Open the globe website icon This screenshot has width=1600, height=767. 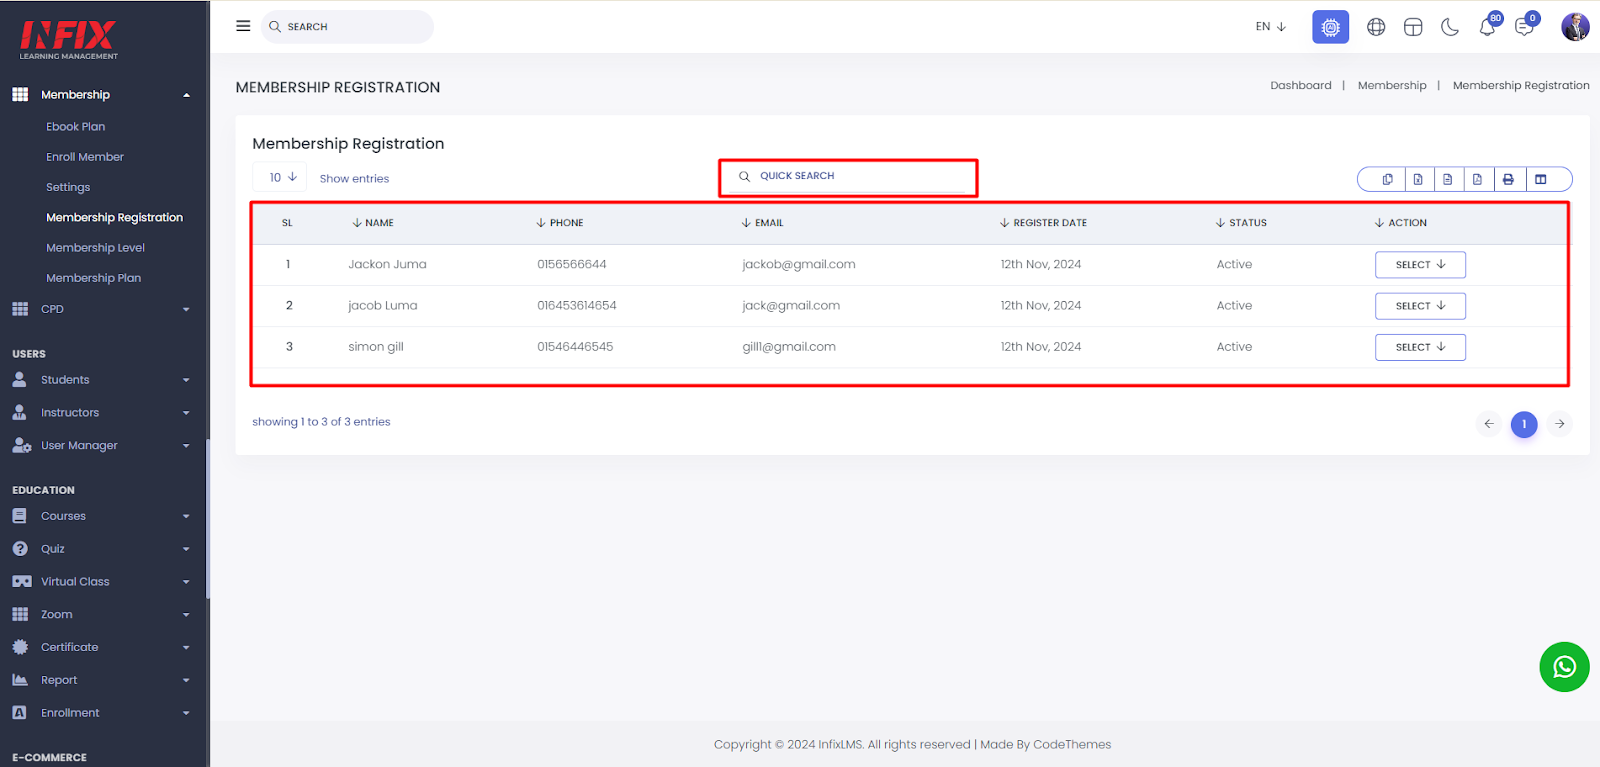[1376, 27]
